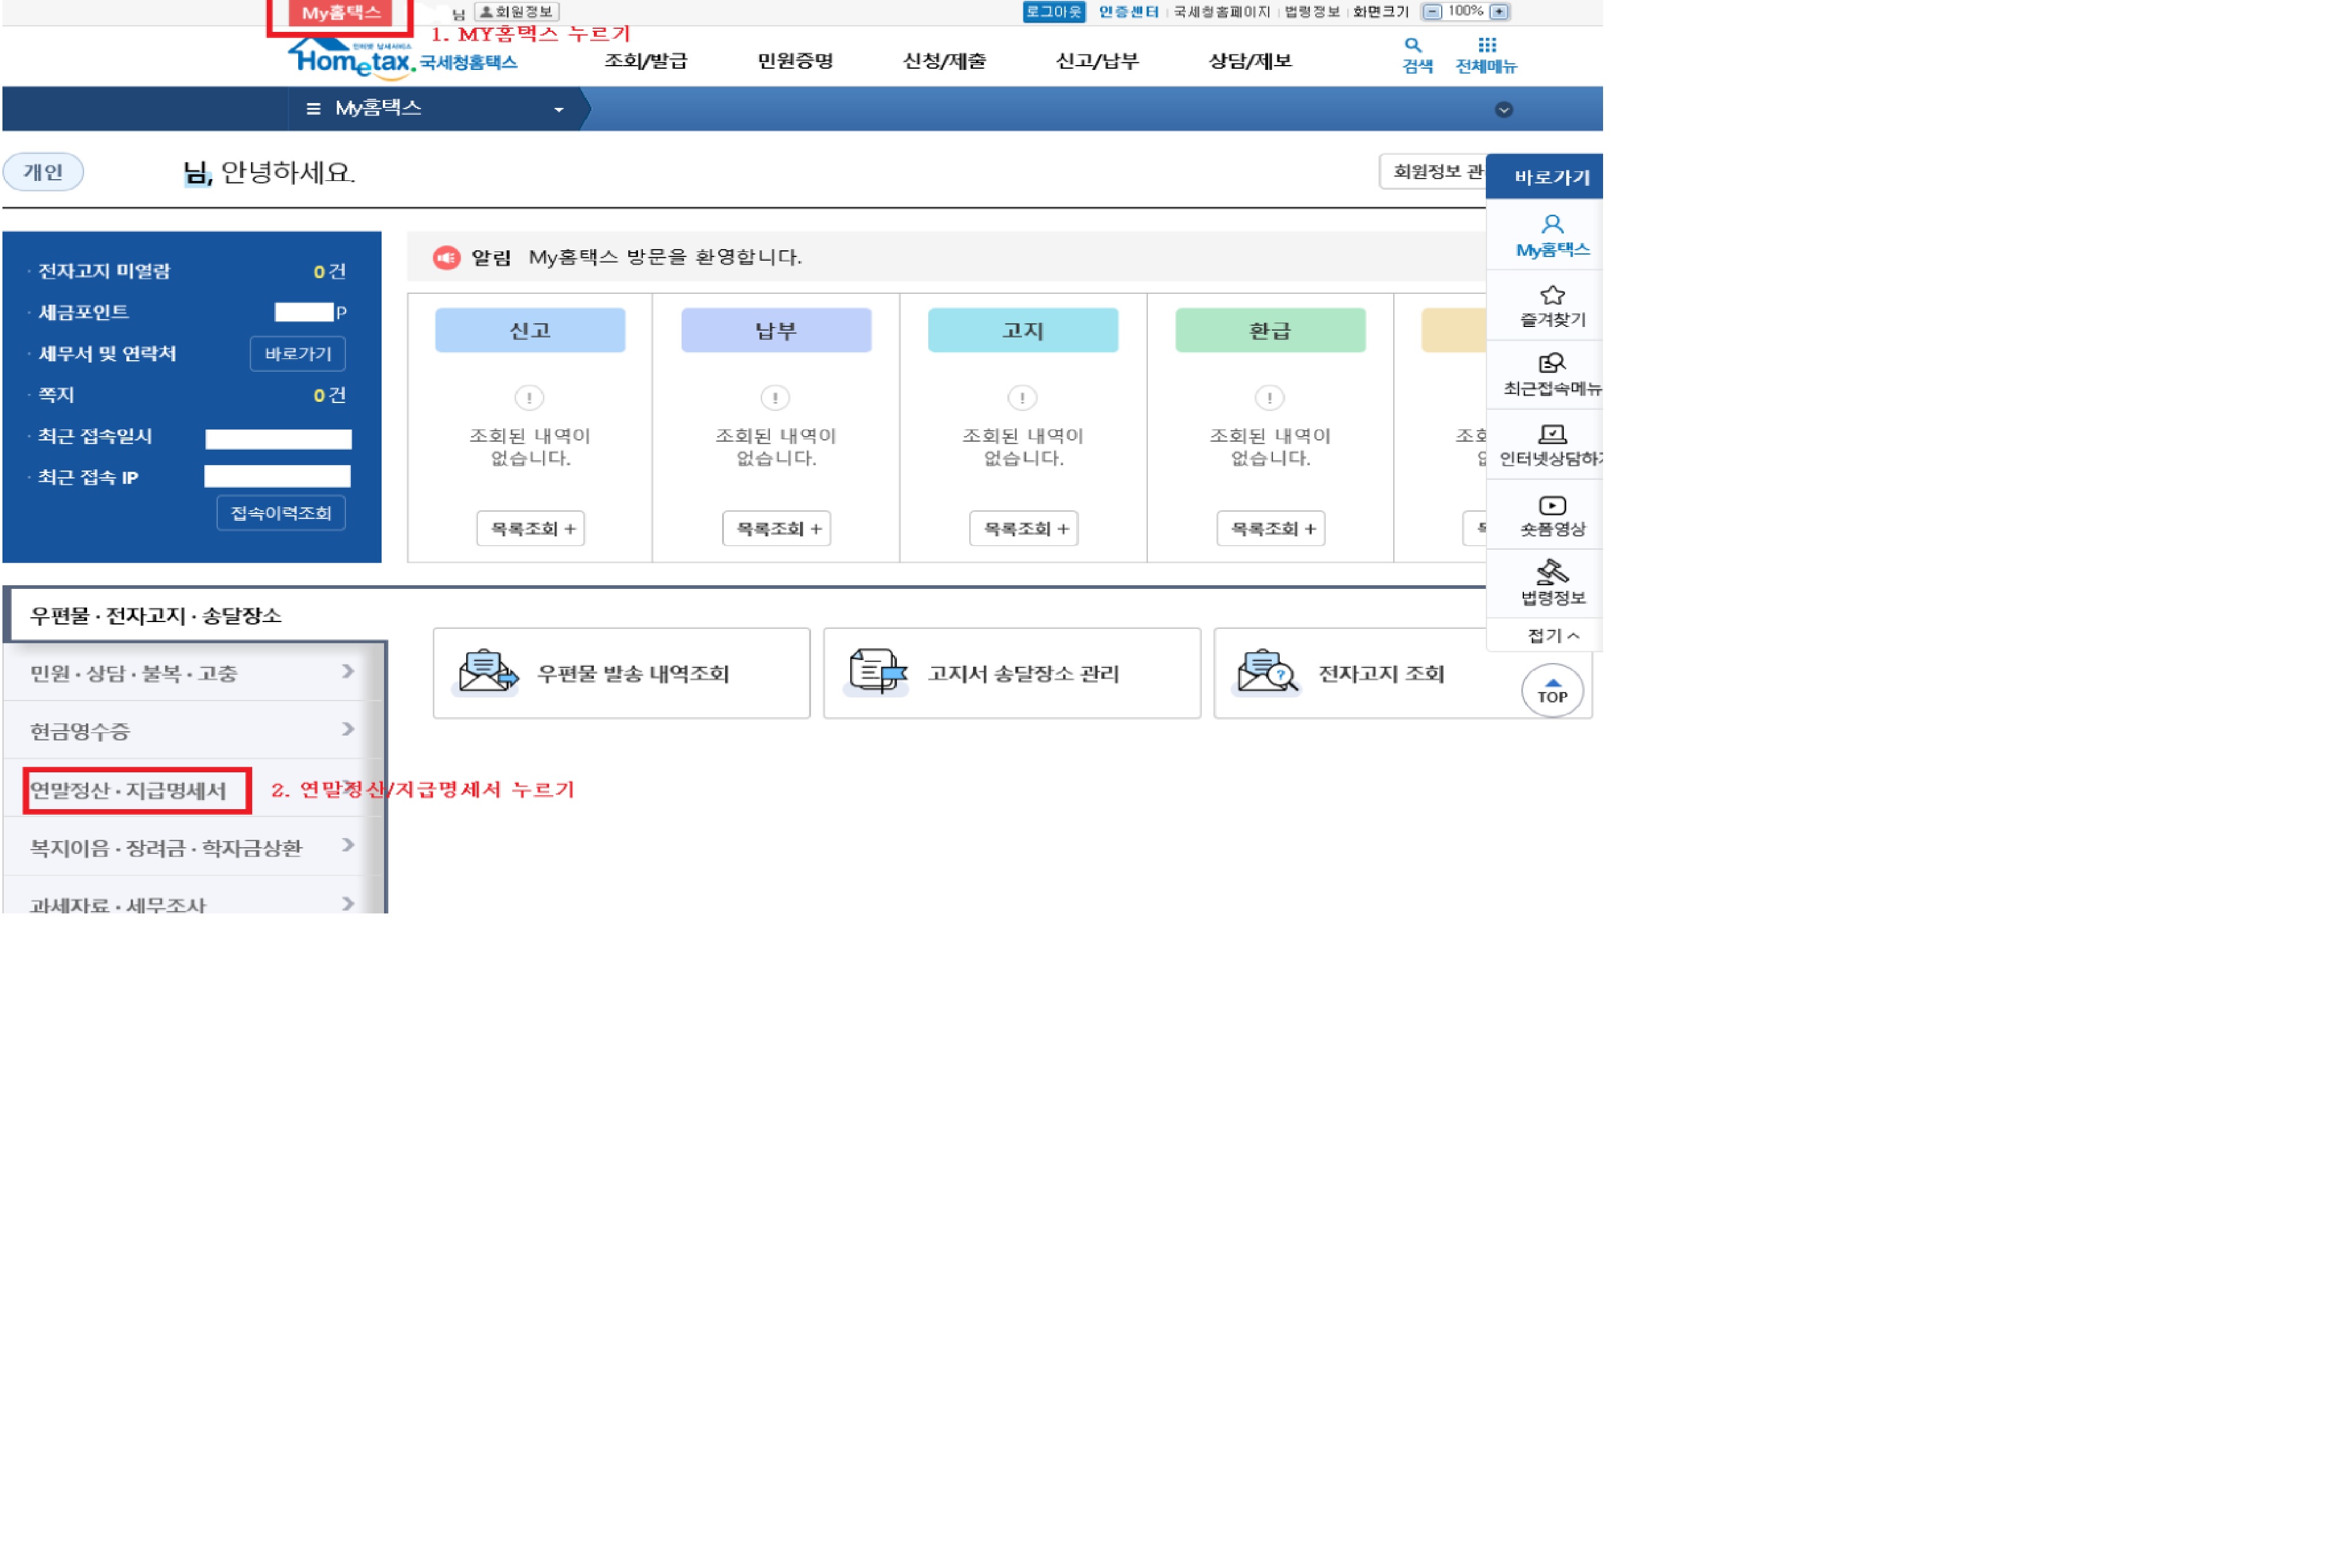Click the 접속이력조회 button
This screenshot has width=2346, height=1568.
pyautogui.click(x=281, y=513)
